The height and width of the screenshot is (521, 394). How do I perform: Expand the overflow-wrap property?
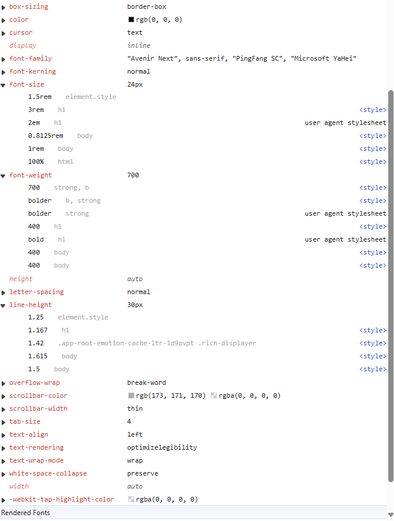(x=3, y=383)
